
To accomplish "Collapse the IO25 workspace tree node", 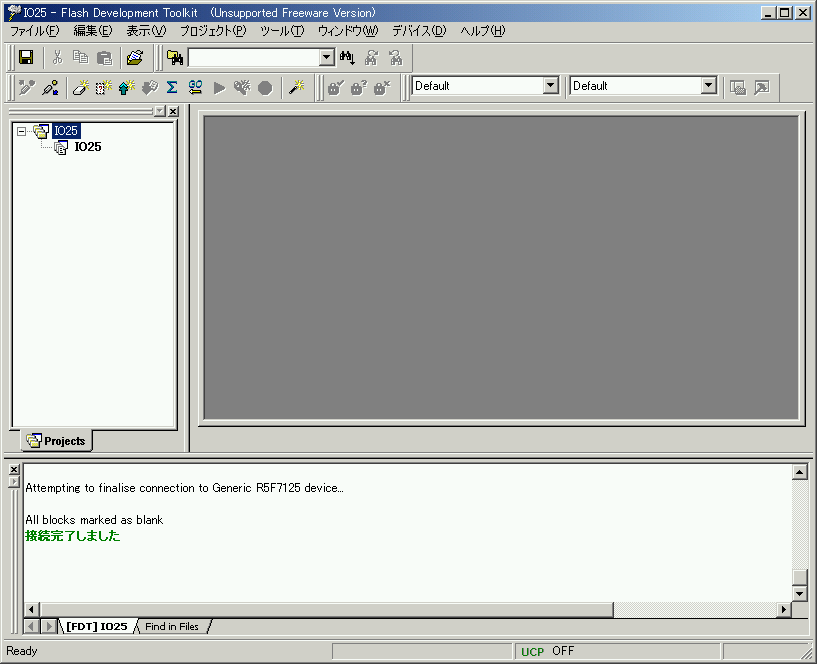I will (21, 131).
